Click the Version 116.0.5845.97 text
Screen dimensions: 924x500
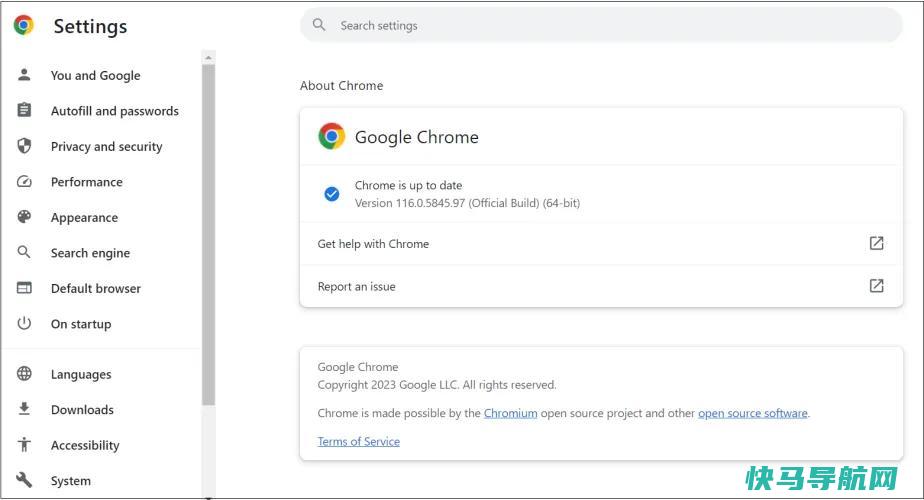[467, 203]
